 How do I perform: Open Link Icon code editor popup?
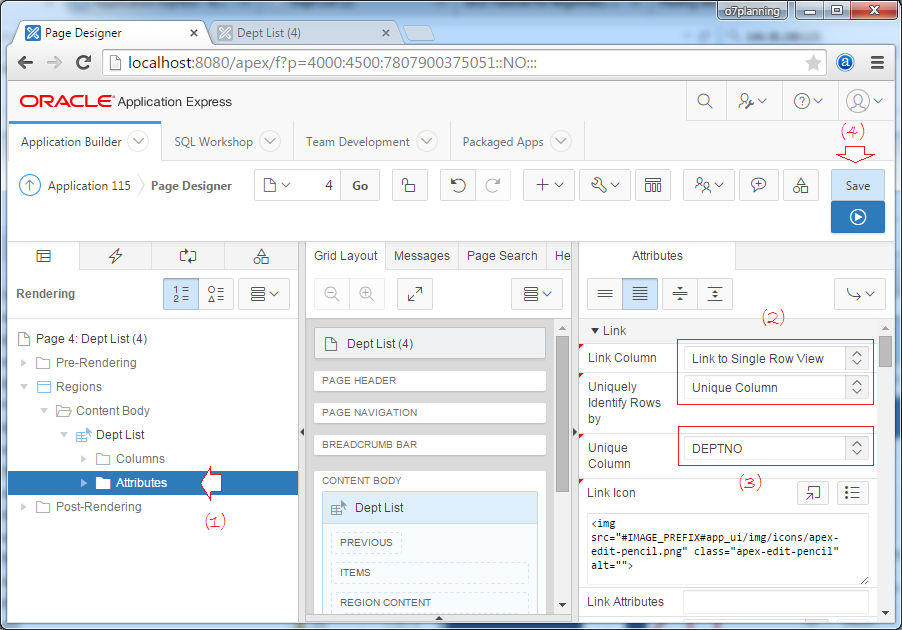coord(813,492)
